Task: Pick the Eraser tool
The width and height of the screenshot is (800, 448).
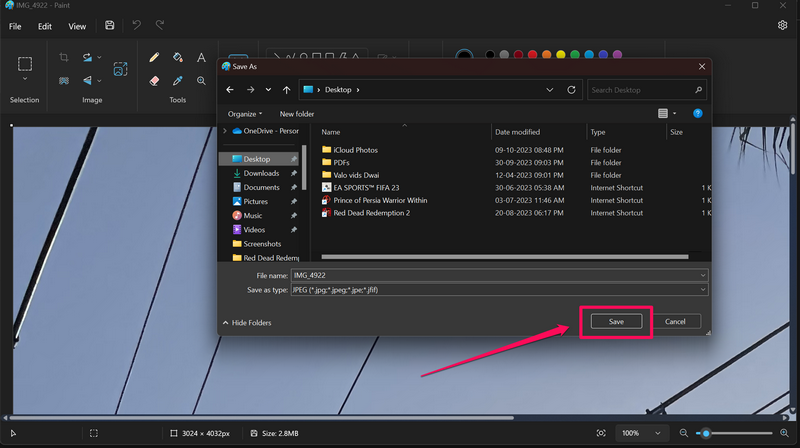Action: coord(154,81)
